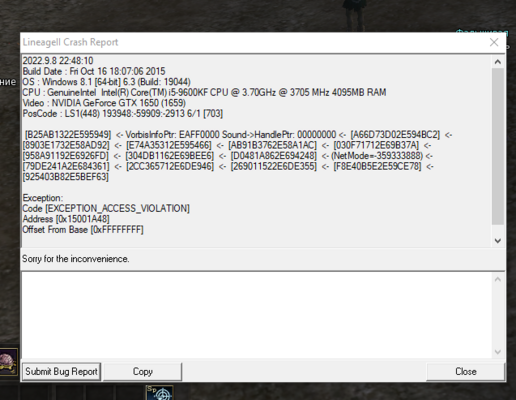Screen dimensions: 516x400
Task: Click inside the empty comment text box
Action: tap(257, 315)
